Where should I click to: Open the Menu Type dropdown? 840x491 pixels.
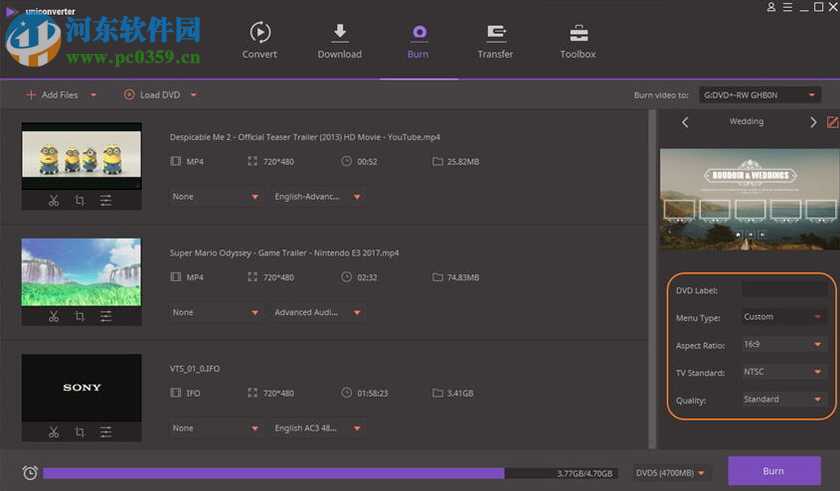[x=784, y=317]
